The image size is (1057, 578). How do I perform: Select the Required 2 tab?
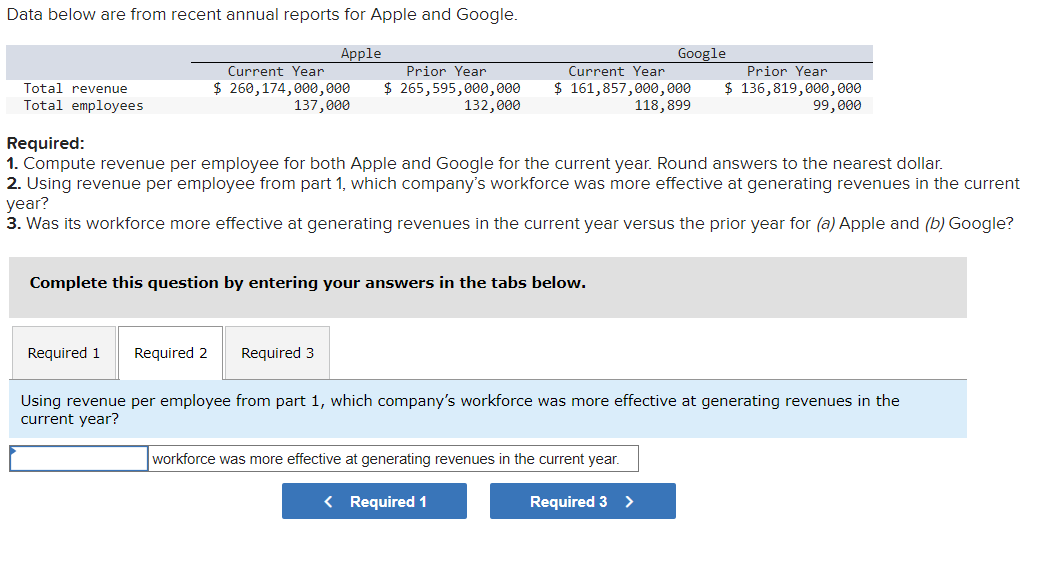click(x=170, y=352)
